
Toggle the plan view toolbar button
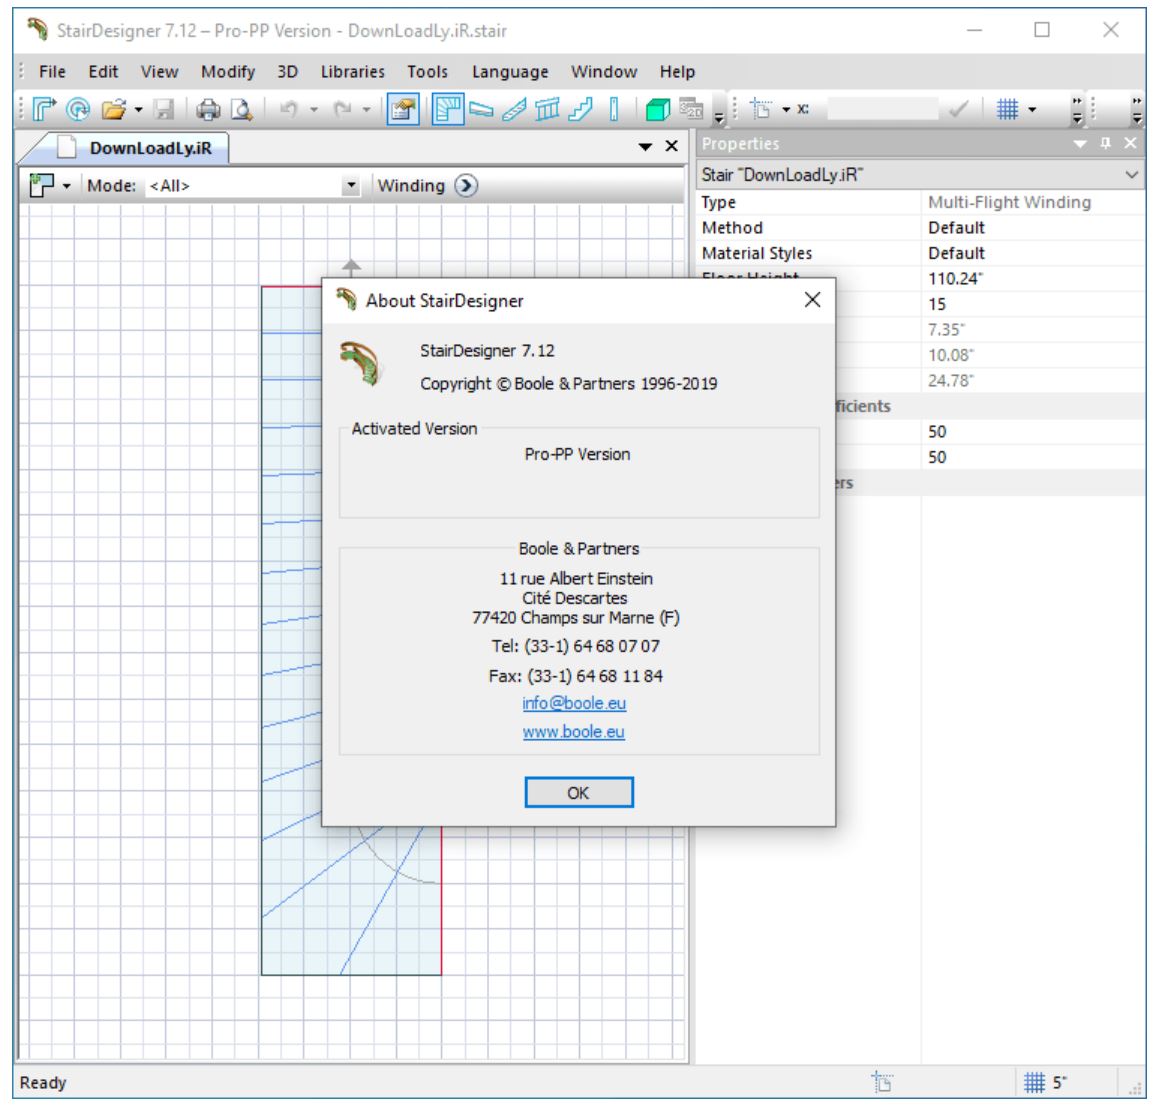[x=447, y=109]
